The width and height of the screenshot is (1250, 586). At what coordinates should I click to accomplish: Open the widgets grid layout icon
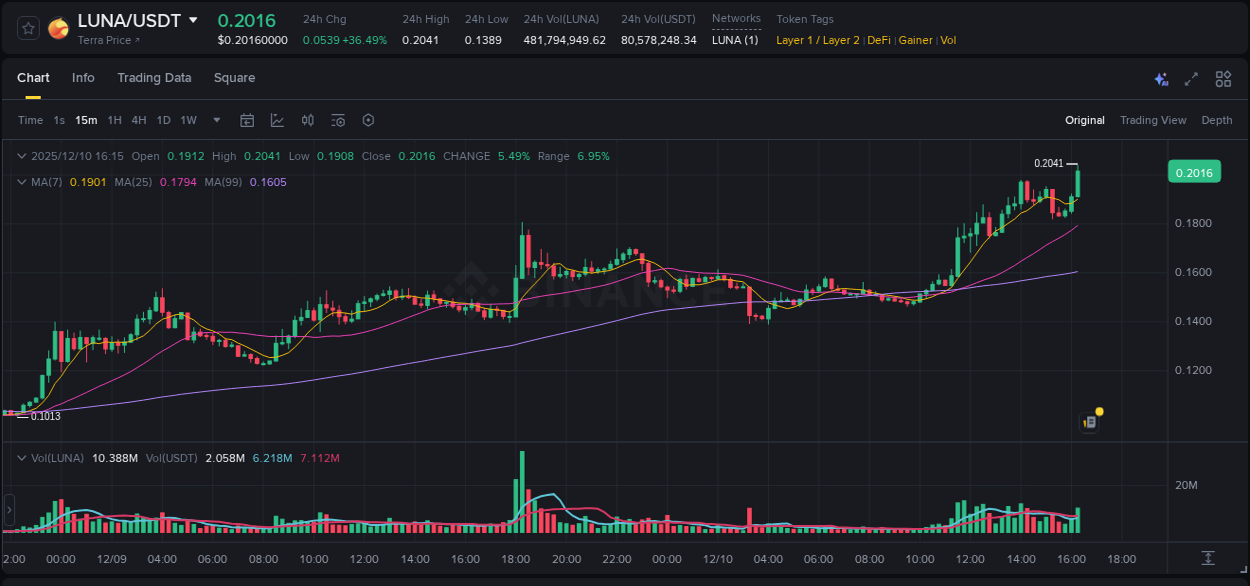pyautogui.click(x=1223, y=78)
